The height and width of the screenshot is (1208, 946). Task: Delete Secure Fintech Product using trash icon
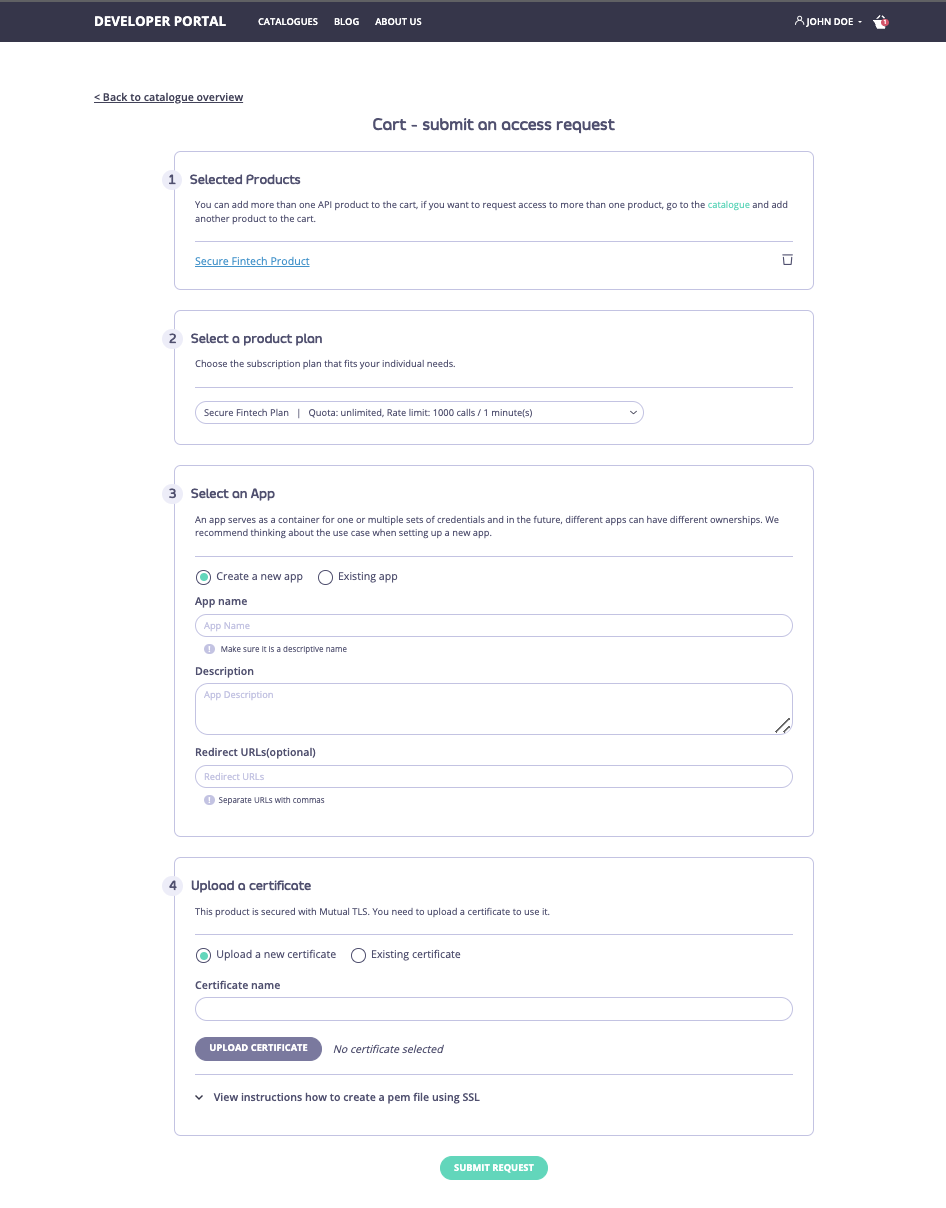click(x=787, y=259)
